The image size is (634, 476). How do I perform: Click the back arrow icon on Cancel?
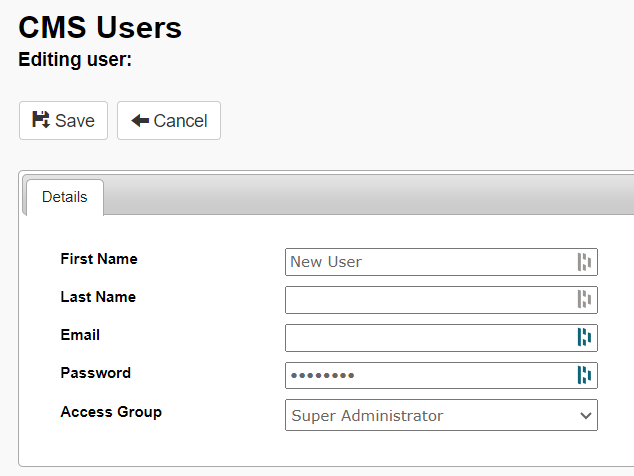coord(140,121)
